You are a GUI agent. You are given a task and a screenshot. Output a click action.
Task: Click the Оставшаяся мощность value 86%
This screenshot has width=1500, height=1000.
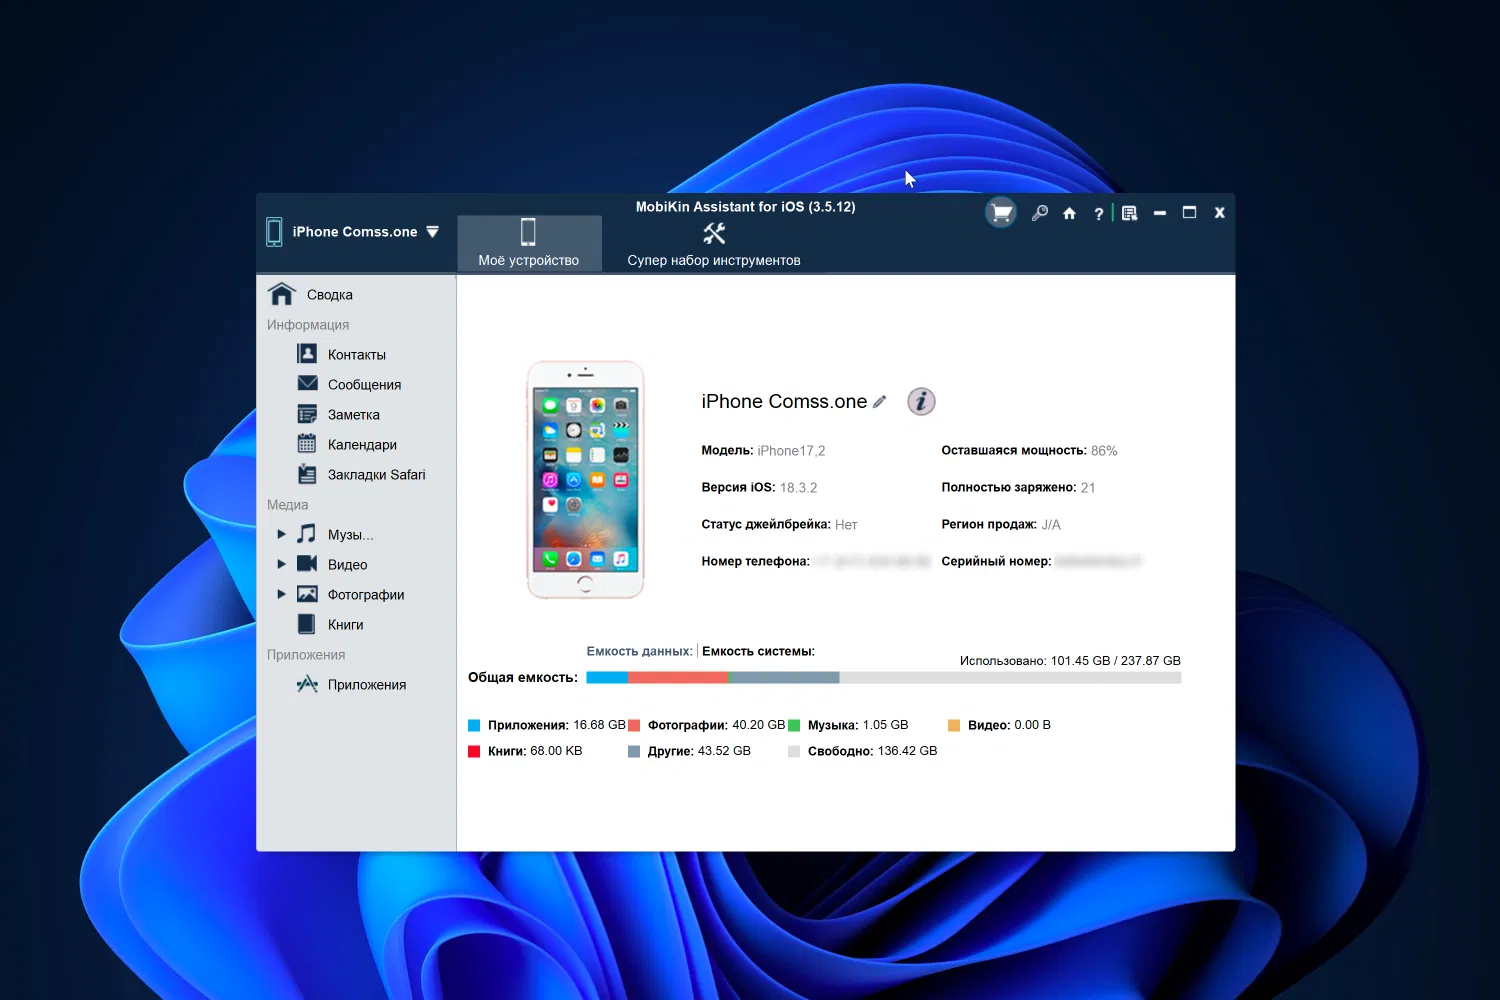pos(1104,451)
